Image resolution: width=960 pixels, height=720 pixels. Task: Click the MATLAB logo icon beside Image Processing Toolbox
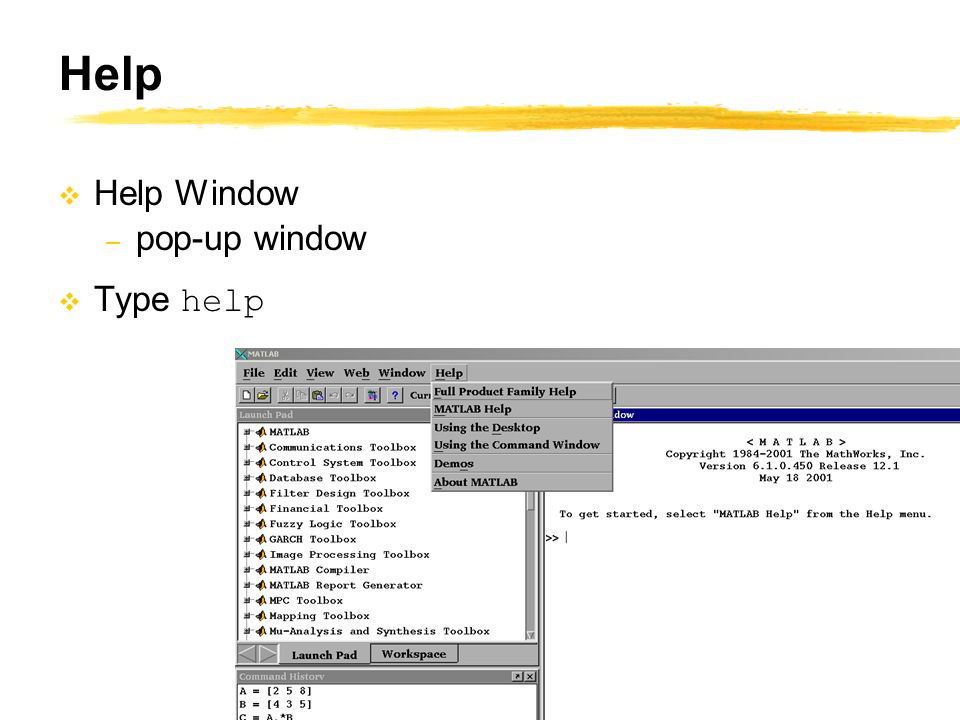pyautogui.click(x=261, y=555)
